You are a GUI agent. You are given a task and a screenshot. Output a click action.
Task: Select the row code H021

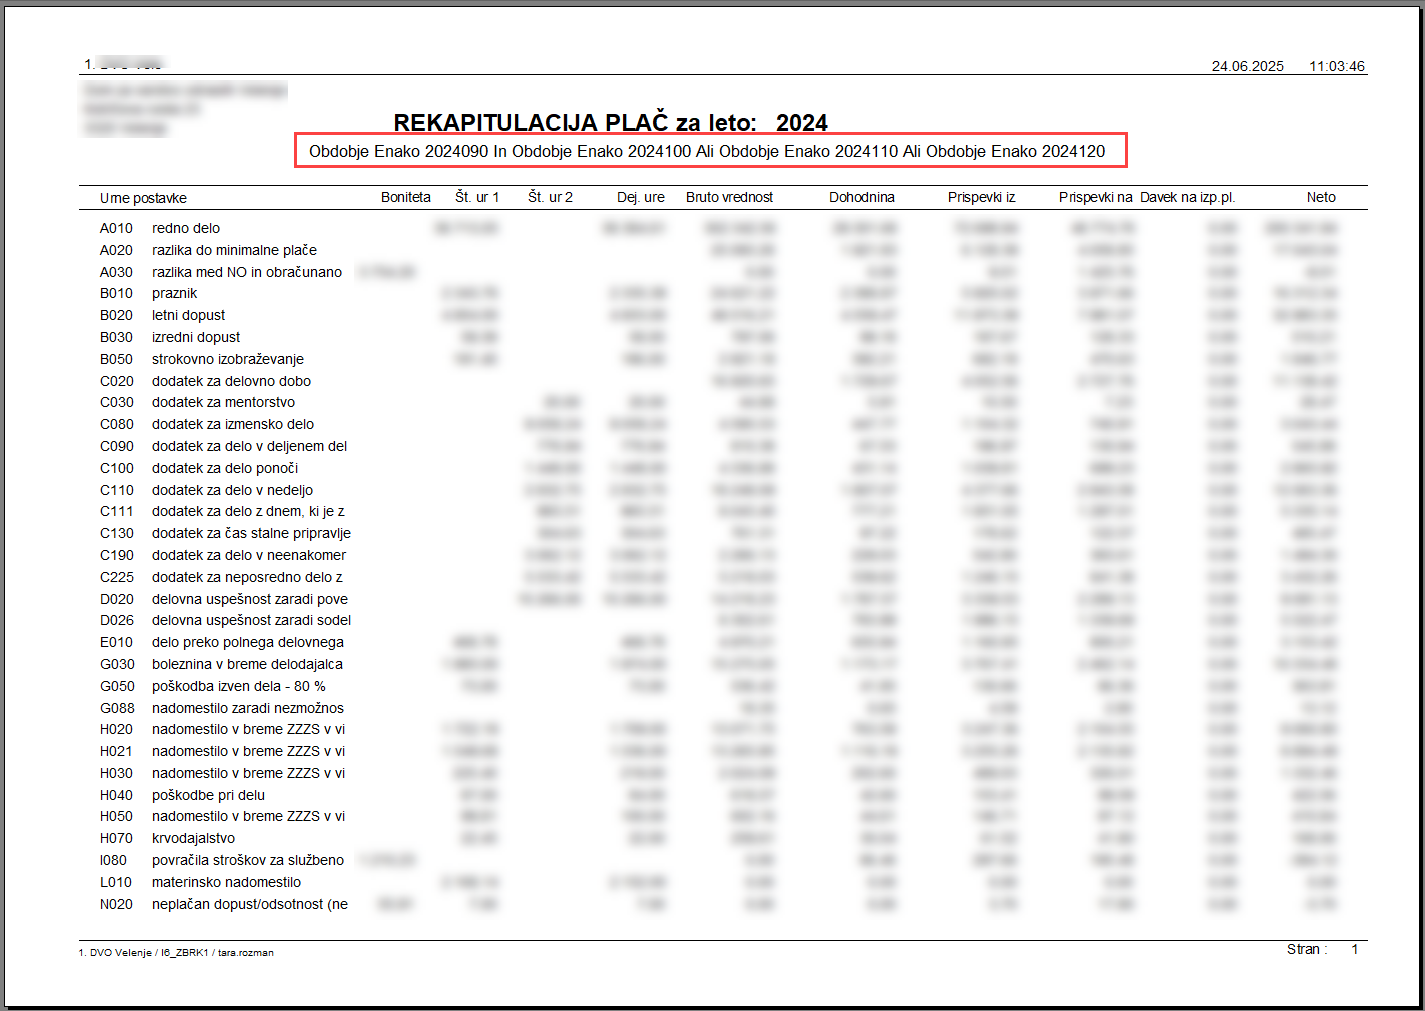(117, 751)
